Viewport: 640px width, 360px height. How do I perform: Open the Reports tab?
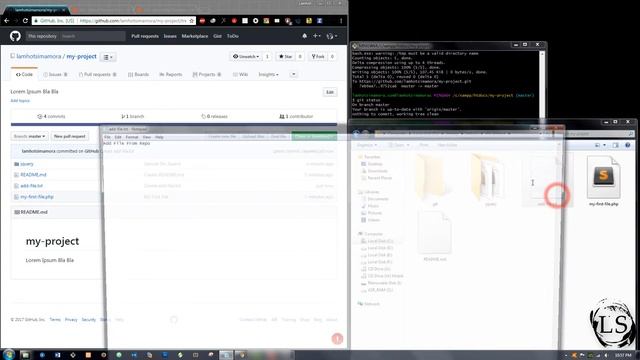(171, 75)
